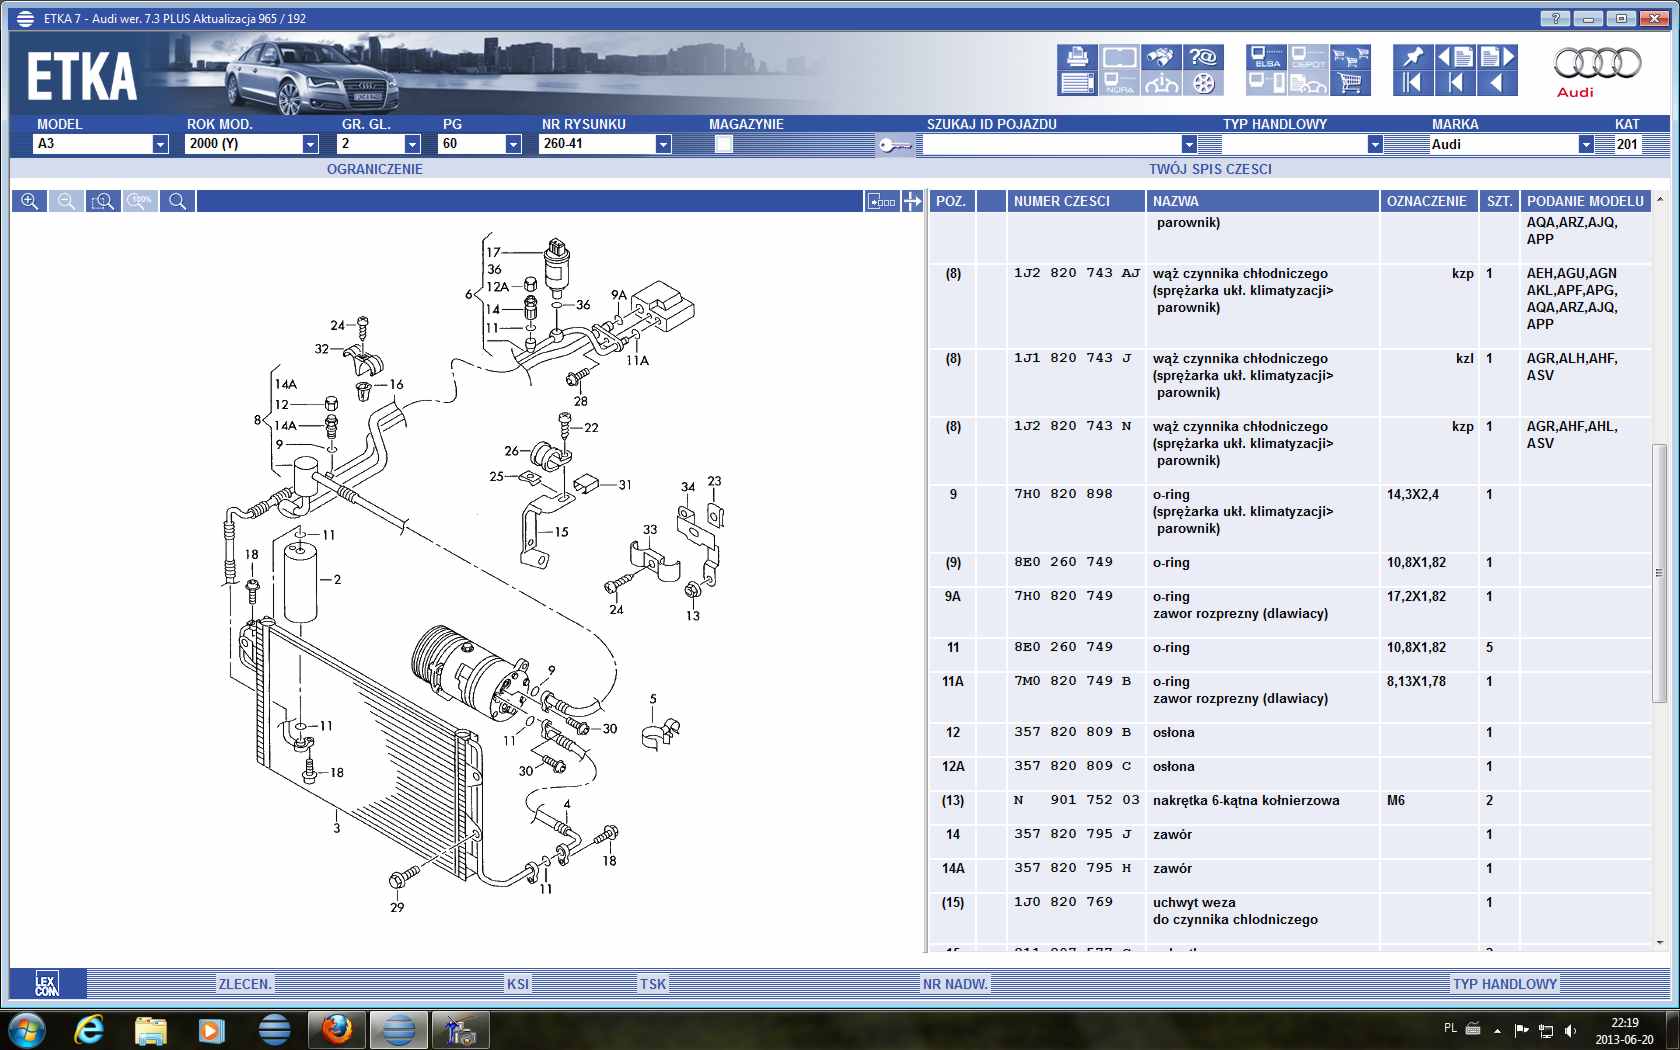
Task: Click the monitor-to-device transfer icon under ELSA
Action: click(x=1267, y=83)
